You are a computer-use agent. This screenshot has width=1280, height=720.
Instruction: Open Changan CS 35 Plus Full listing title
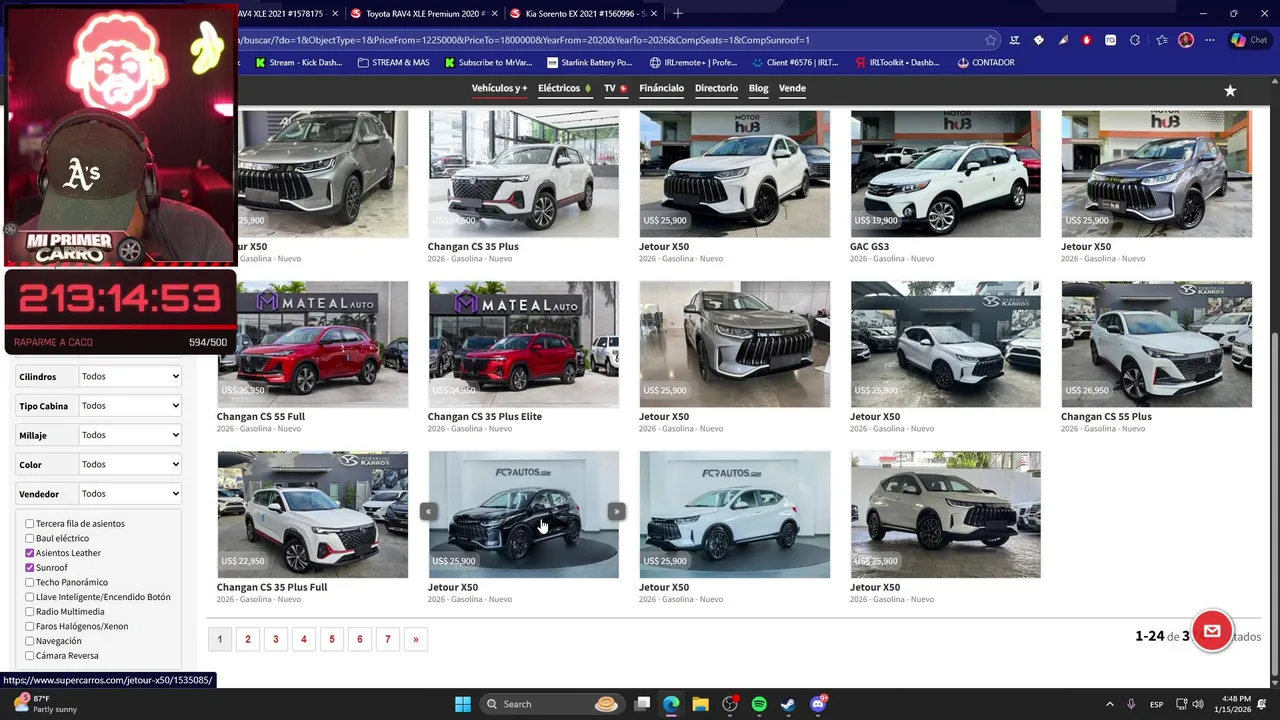pos(272,587)
